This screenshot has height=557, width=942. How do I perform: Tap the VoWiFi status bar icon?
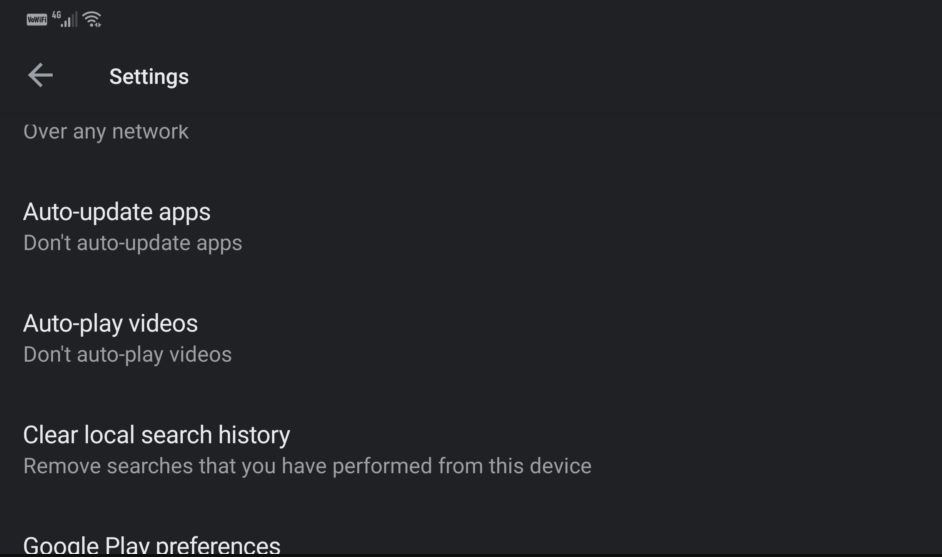tap(36, 19)
